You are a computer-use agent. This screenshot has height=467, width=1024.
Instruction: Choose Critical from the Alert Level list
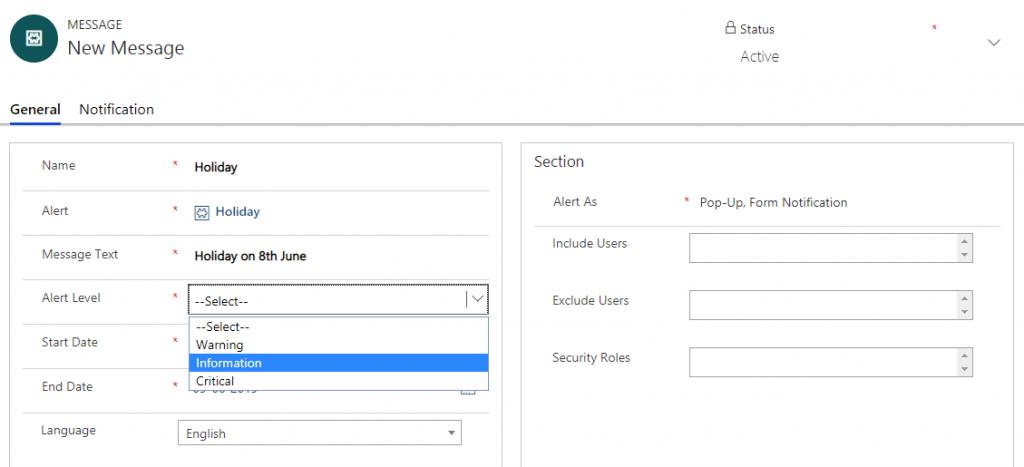215,381
